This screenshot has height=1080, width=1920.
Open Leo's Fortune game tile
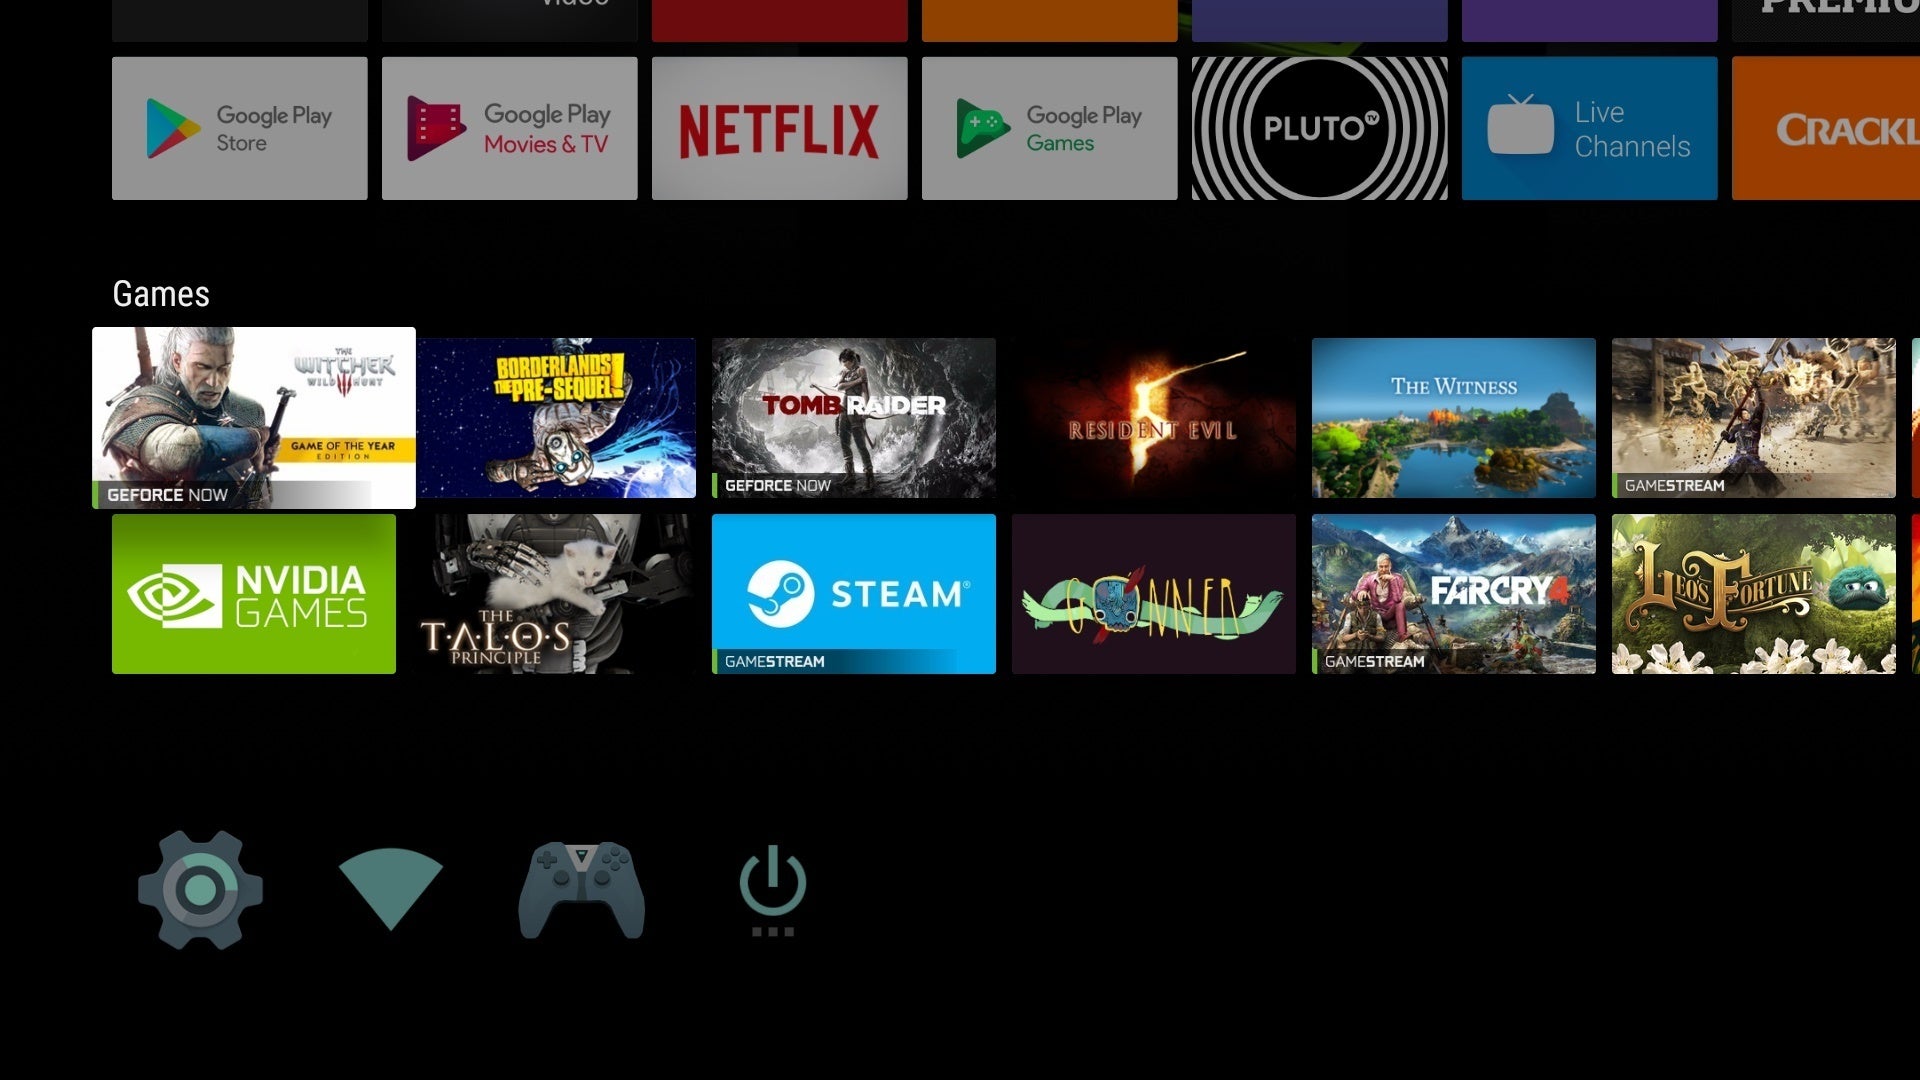[x=1754, y=592]
